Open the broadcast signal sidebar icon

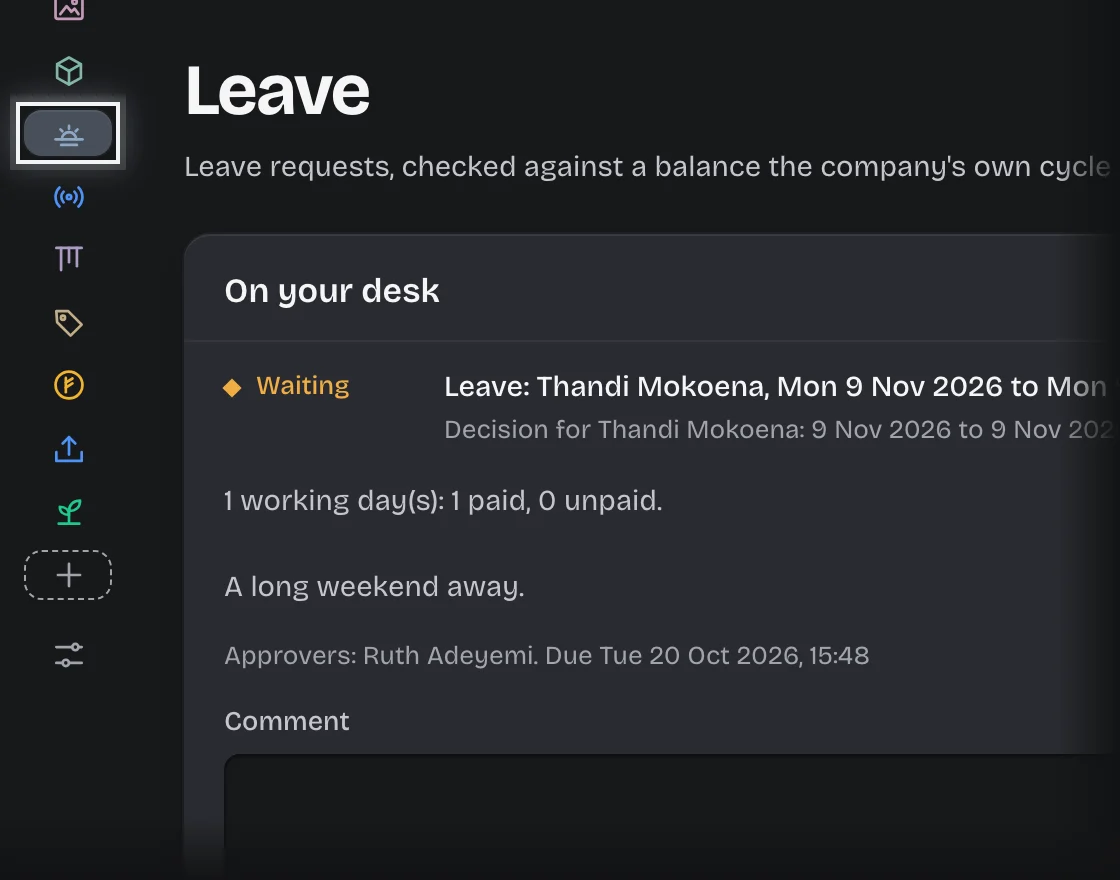pos(69,196)
